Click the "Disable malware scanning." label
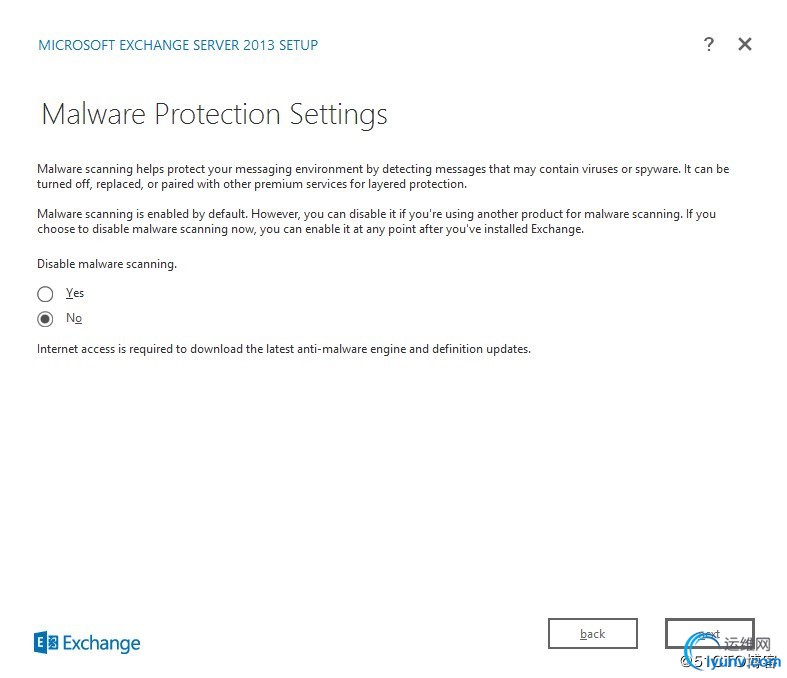Image resolution: width=787 pixels, height=678 pixels. click(x=107, y=264)
